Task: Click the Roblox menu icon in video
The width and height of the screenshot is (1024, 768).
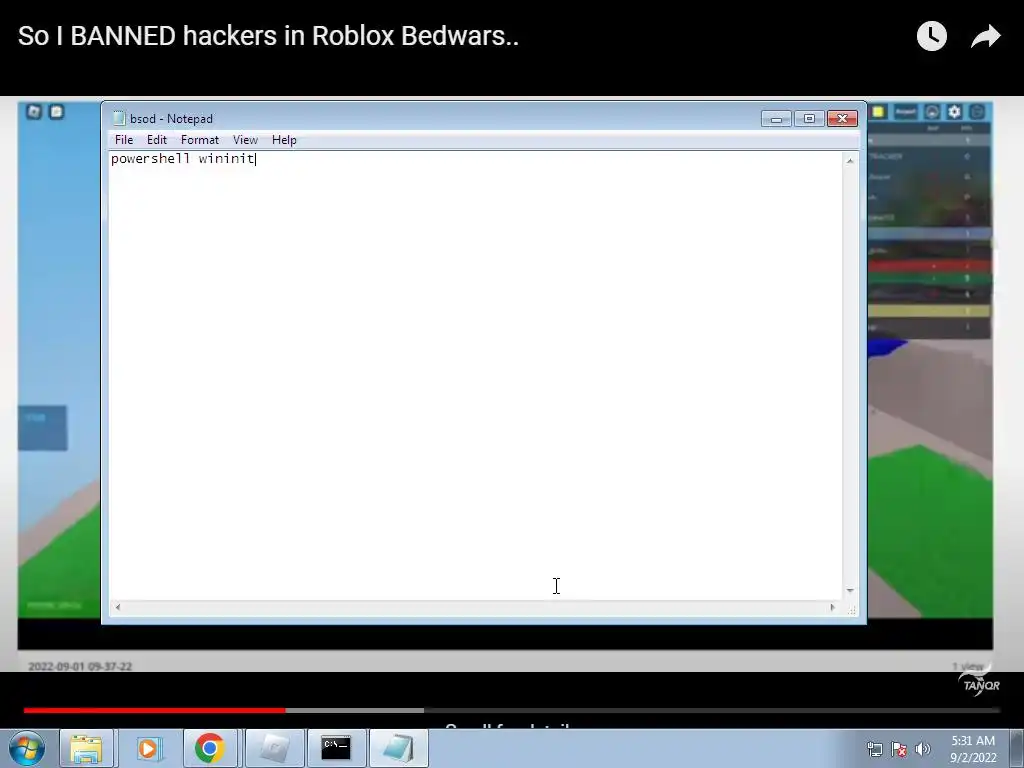Action: point(34,112)
